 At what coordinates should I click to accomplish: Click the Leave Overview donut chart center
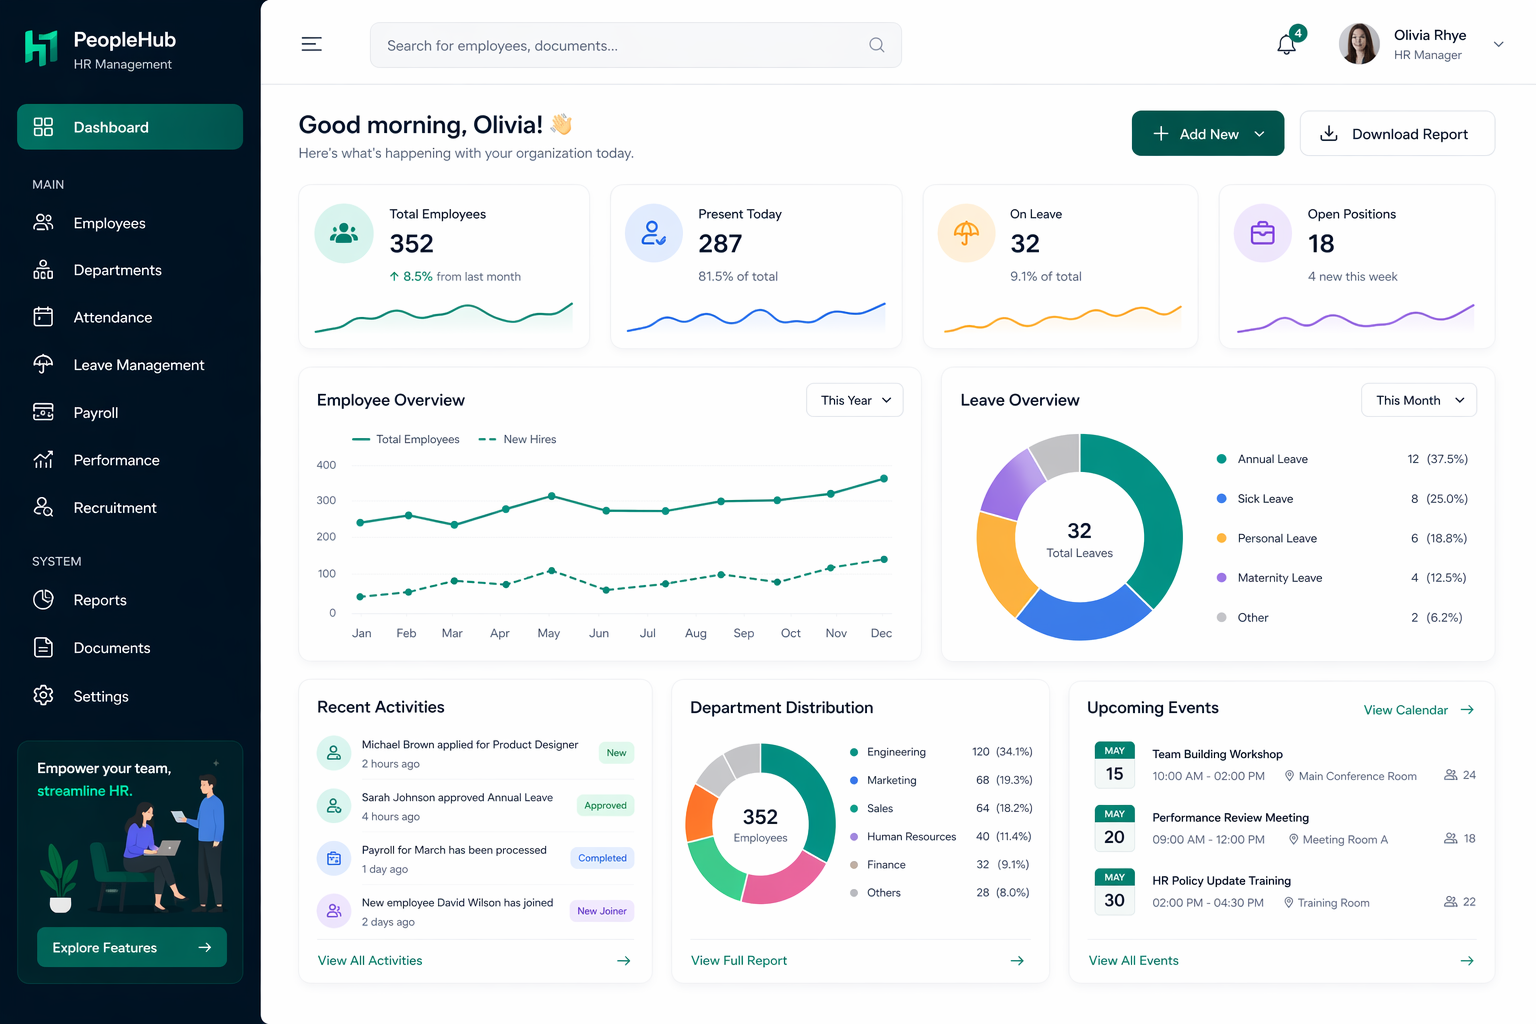pos(1079,538)
